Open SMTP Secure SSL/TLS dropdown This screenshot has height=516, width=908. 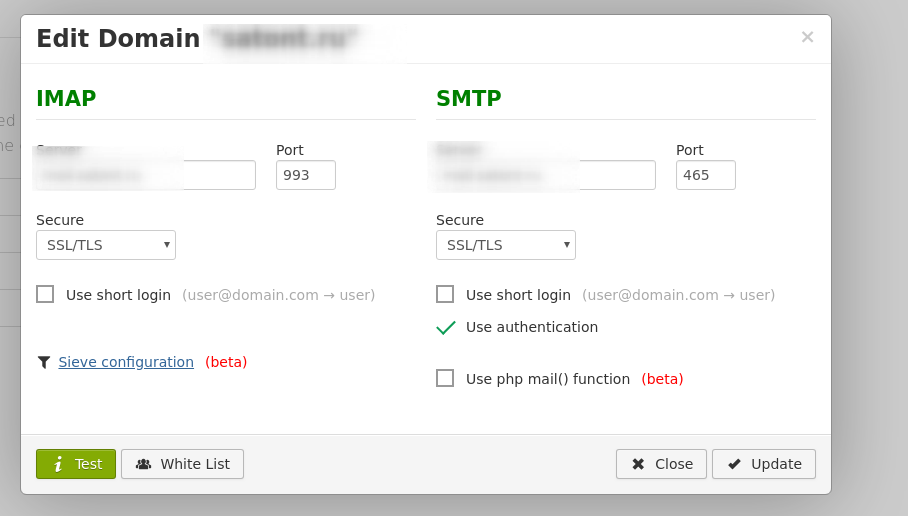[x=506, y=245]
